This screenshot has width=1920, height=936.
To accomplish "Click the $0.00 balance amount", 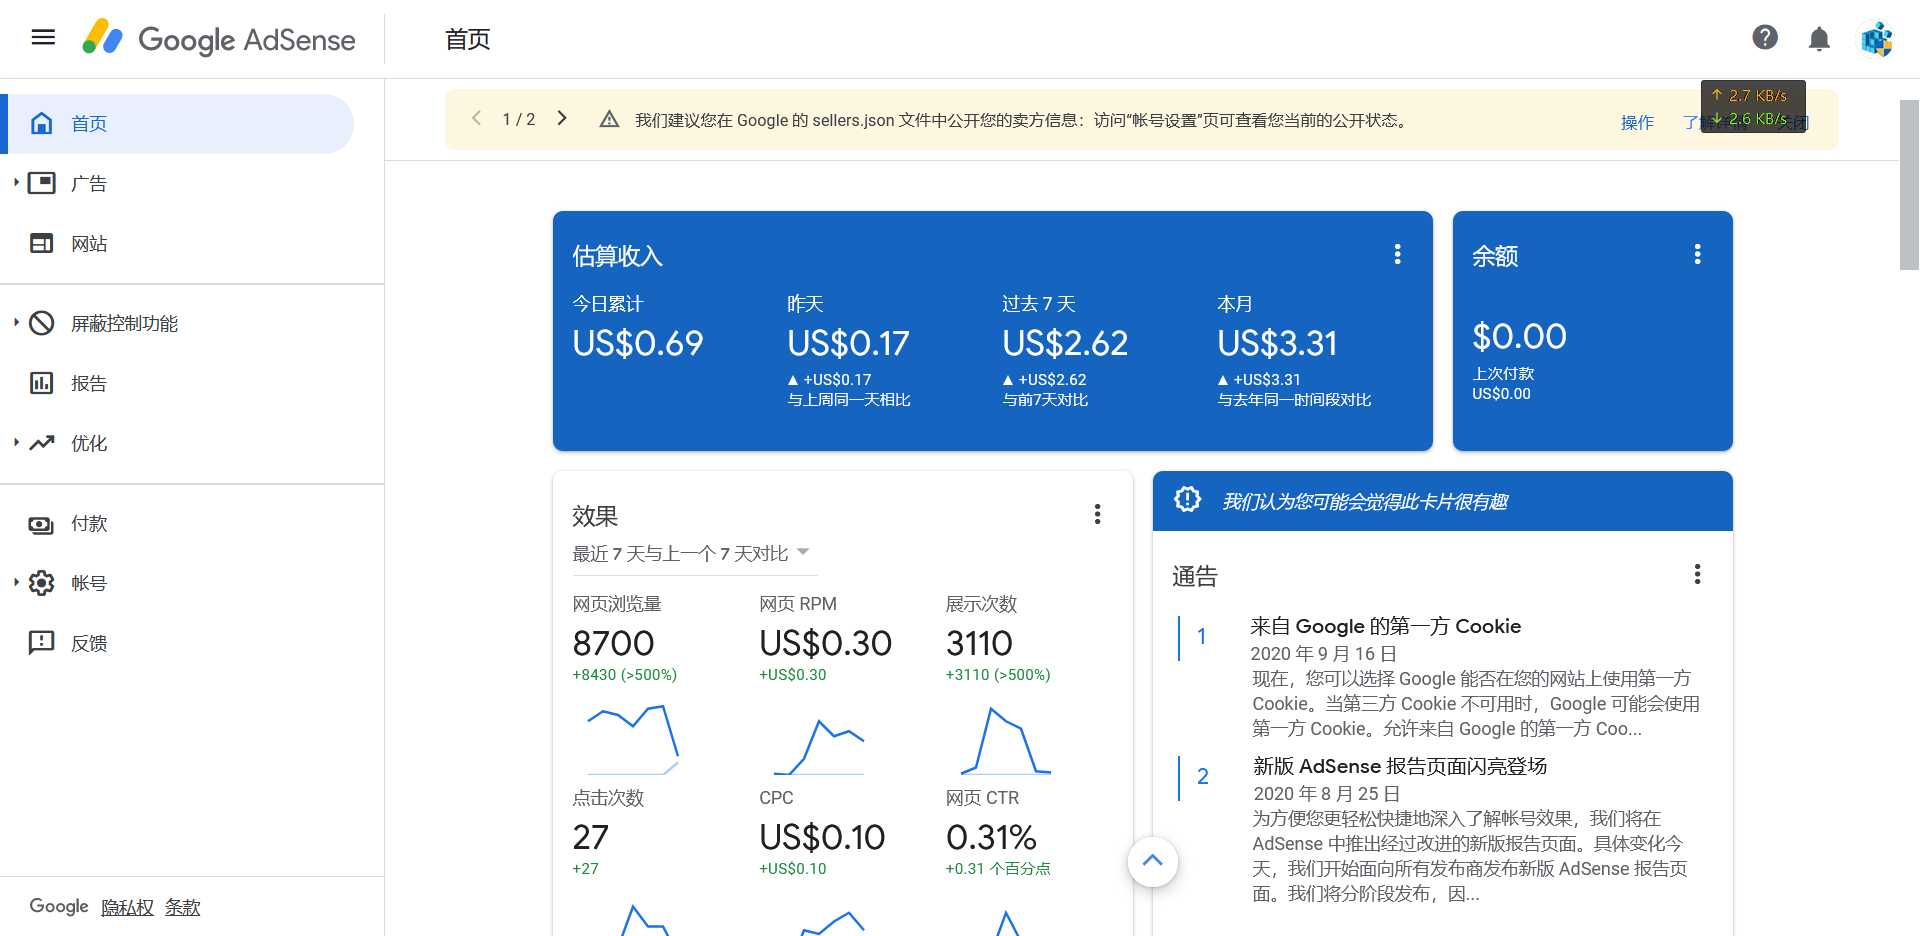I will (x=1519, y=337).
